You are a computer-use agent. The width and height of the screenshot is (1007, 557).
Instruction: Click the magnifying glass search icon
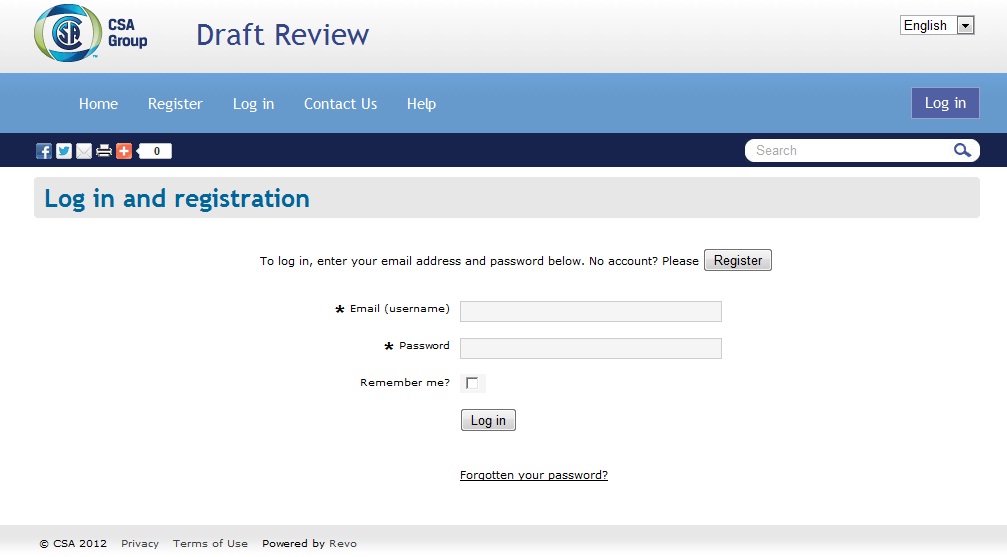click(961, 150)
